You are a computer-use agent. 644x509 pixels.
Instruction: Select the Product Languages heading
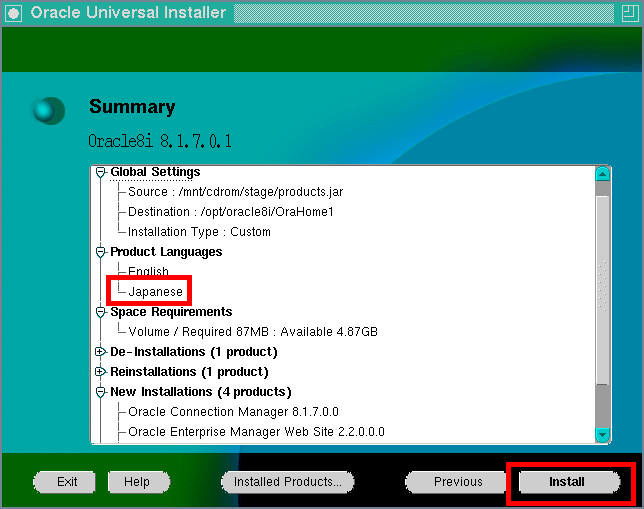[x=166, y=252]
